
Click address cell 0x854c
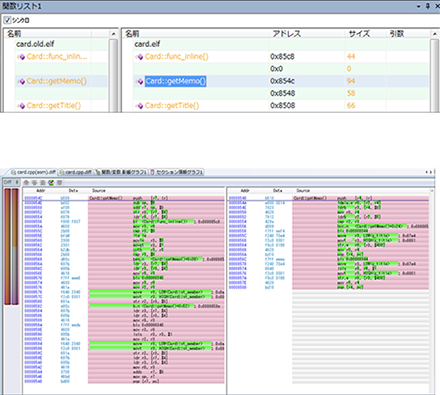click(282, 81)
